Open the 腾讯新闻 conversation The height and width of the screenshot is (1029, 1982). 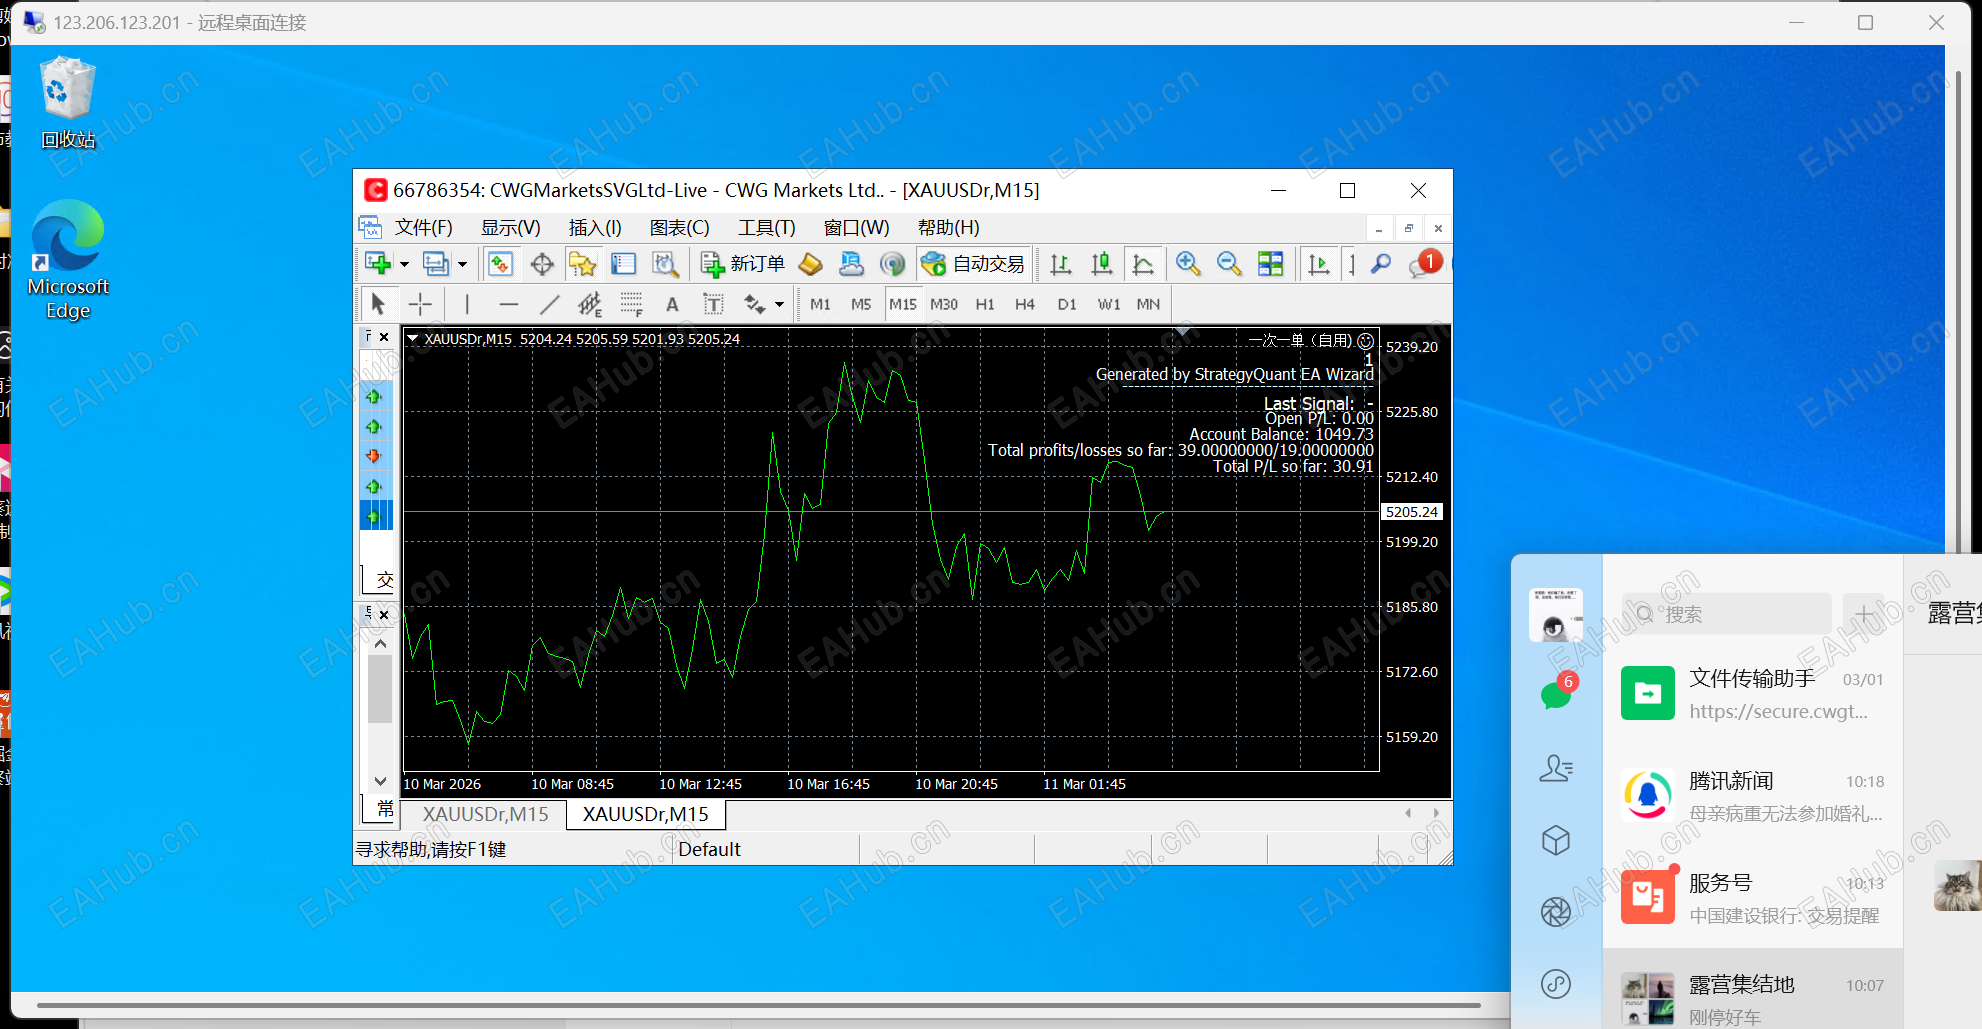click(x=1753, y=796)
